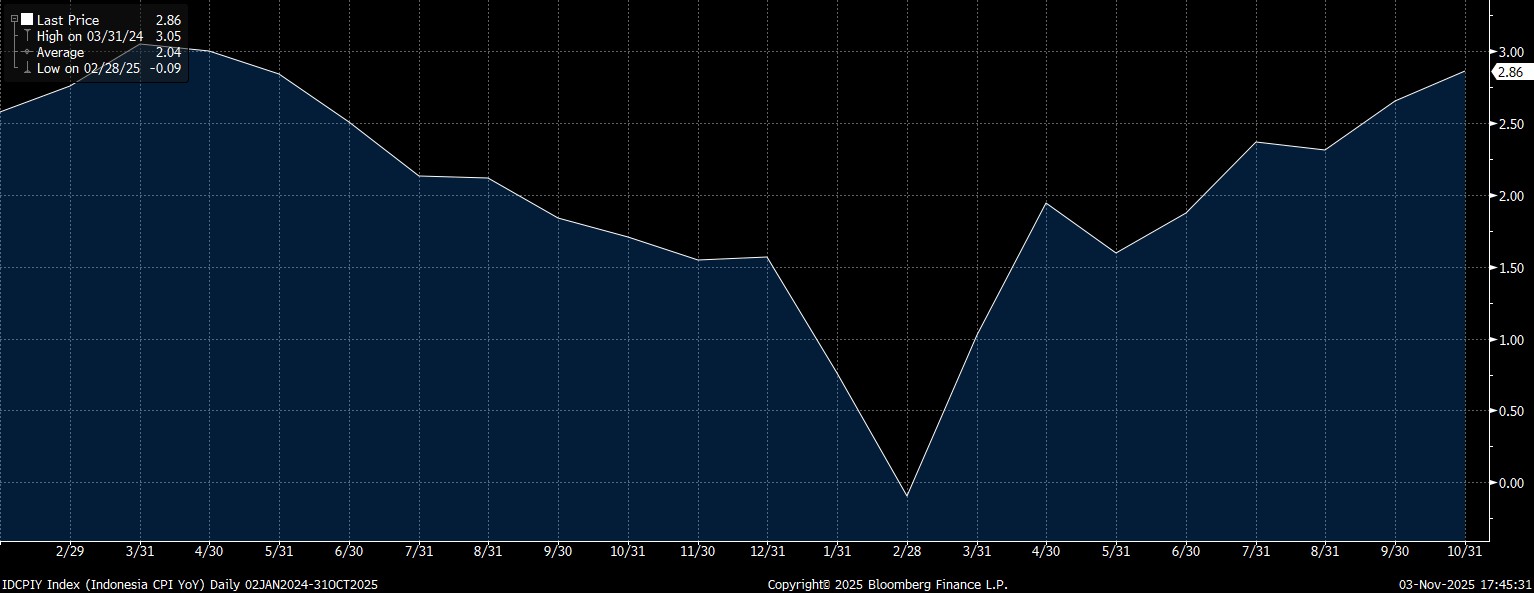This screenshot has width=1534, height=593.
Task: Click the 3.00 level on y-axis
Action: point(1510,52)
